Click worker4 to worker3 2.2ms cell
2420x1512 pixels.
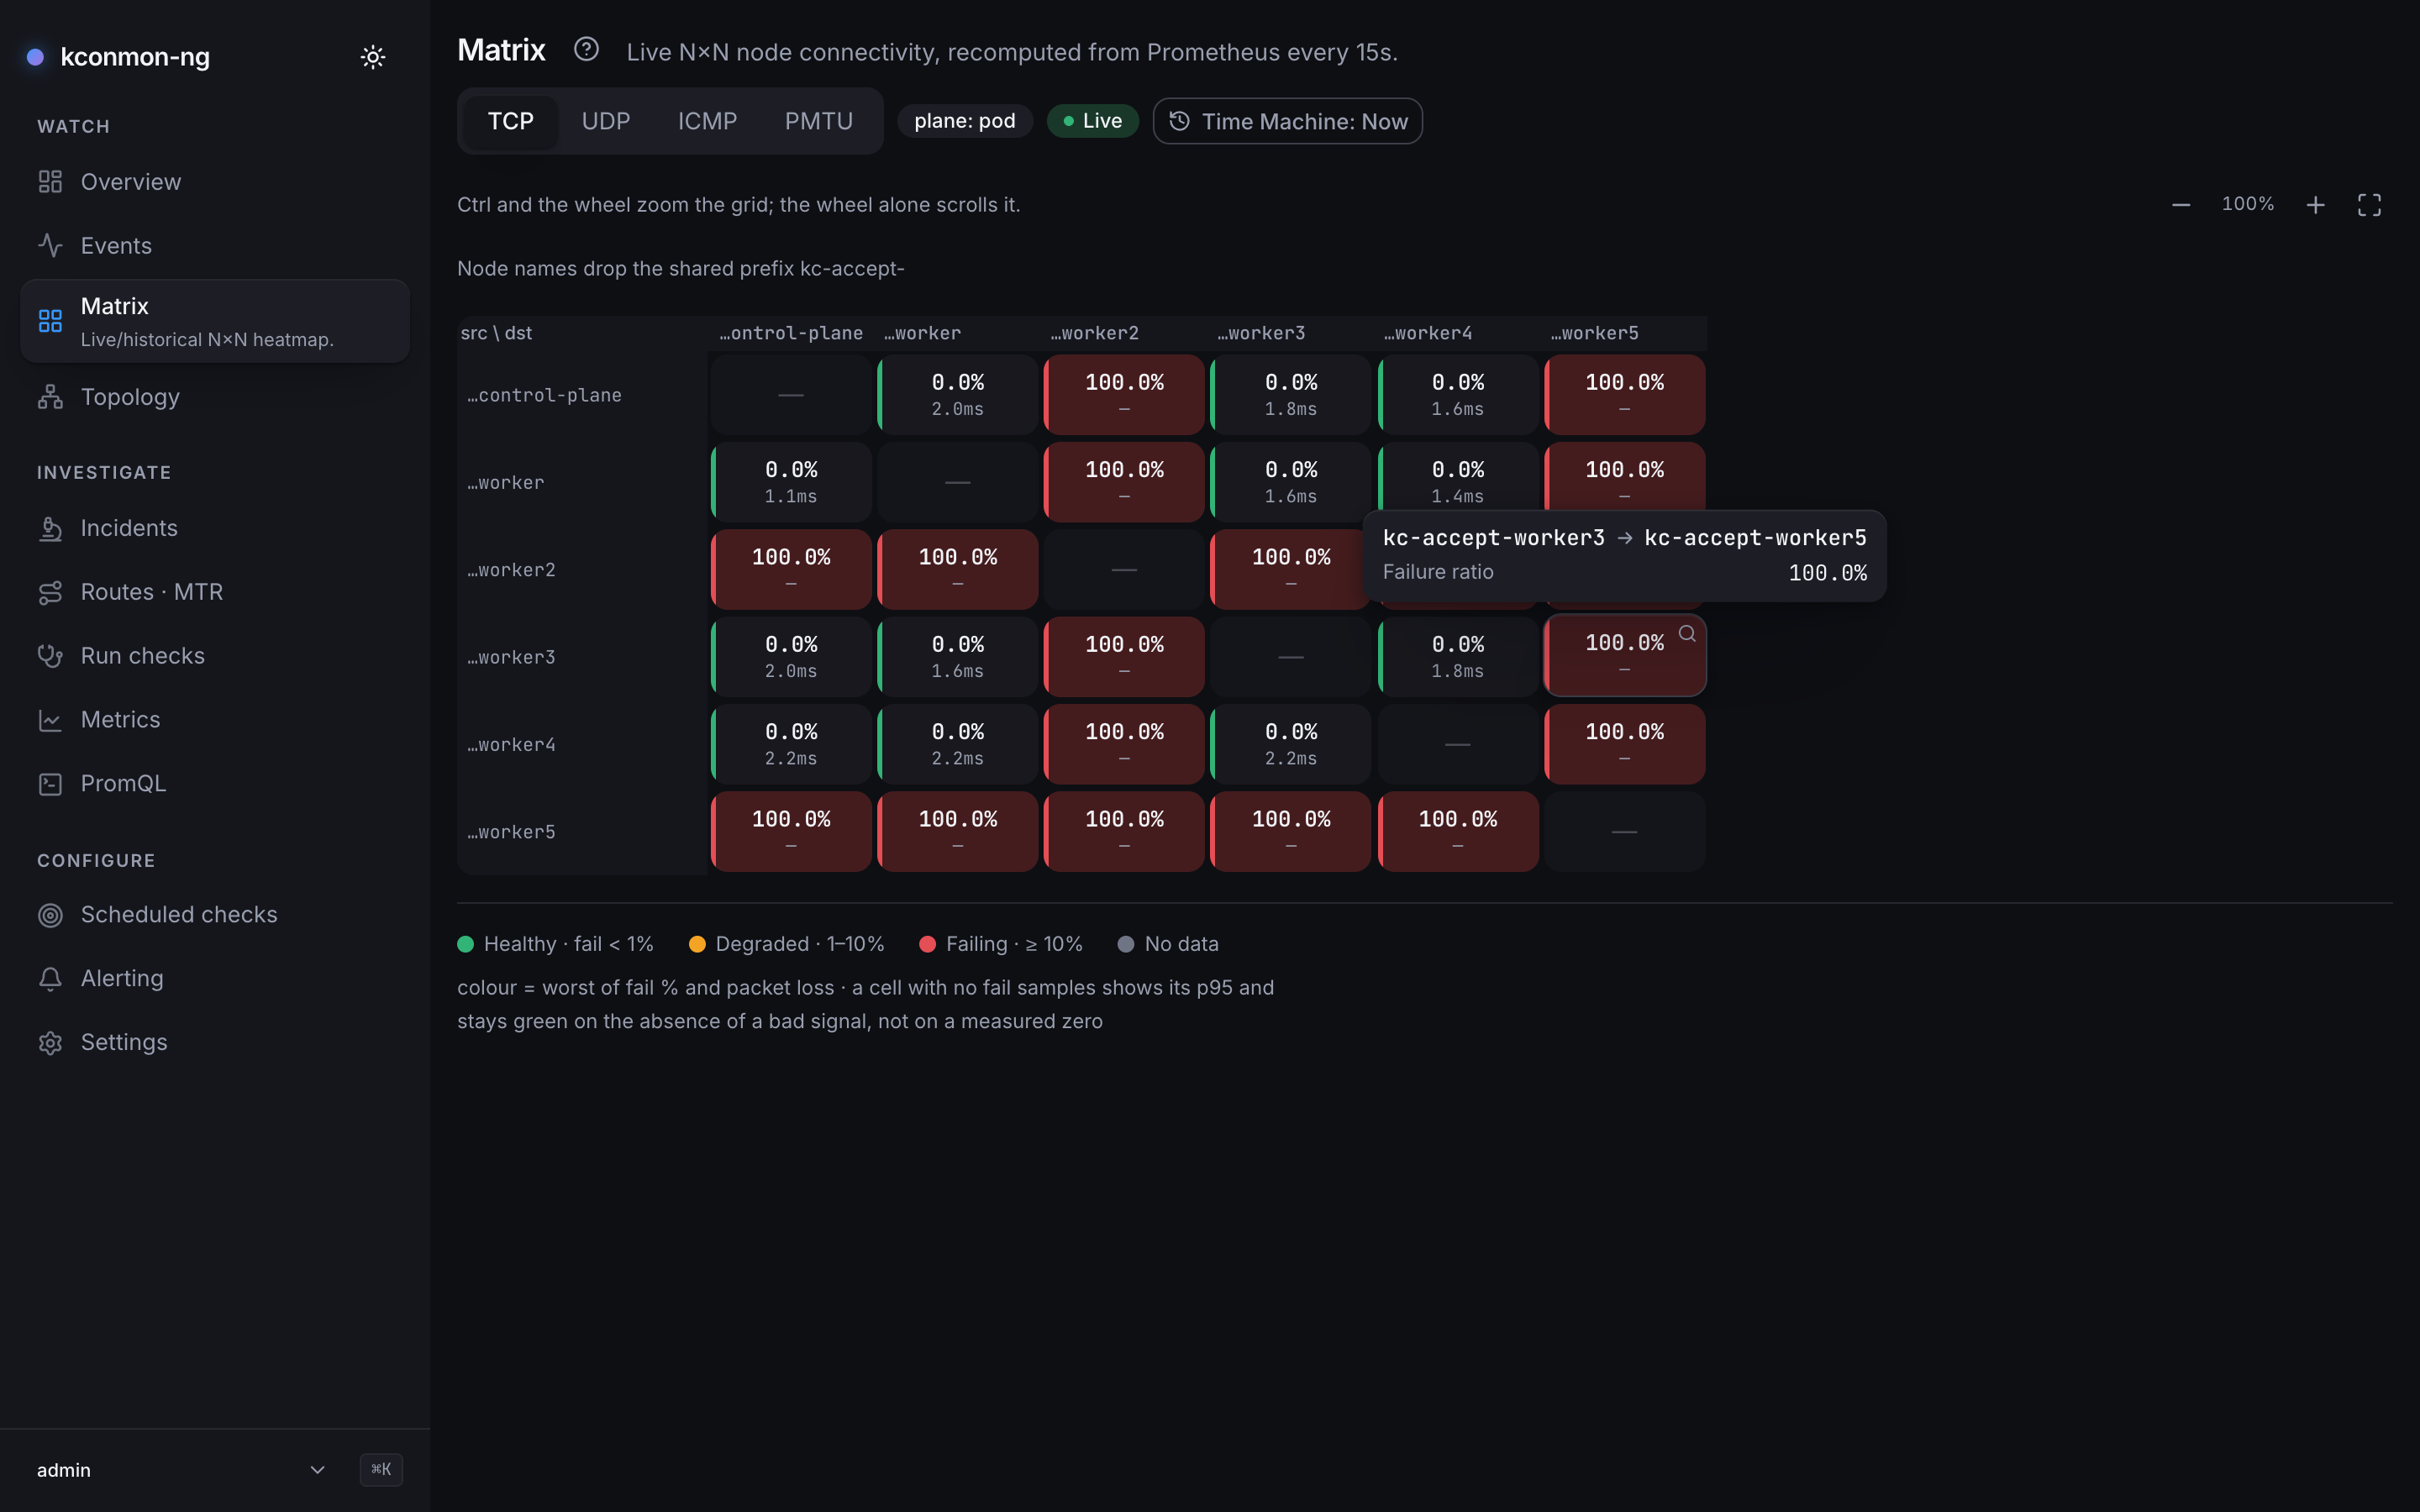(x=1291, y=744)
